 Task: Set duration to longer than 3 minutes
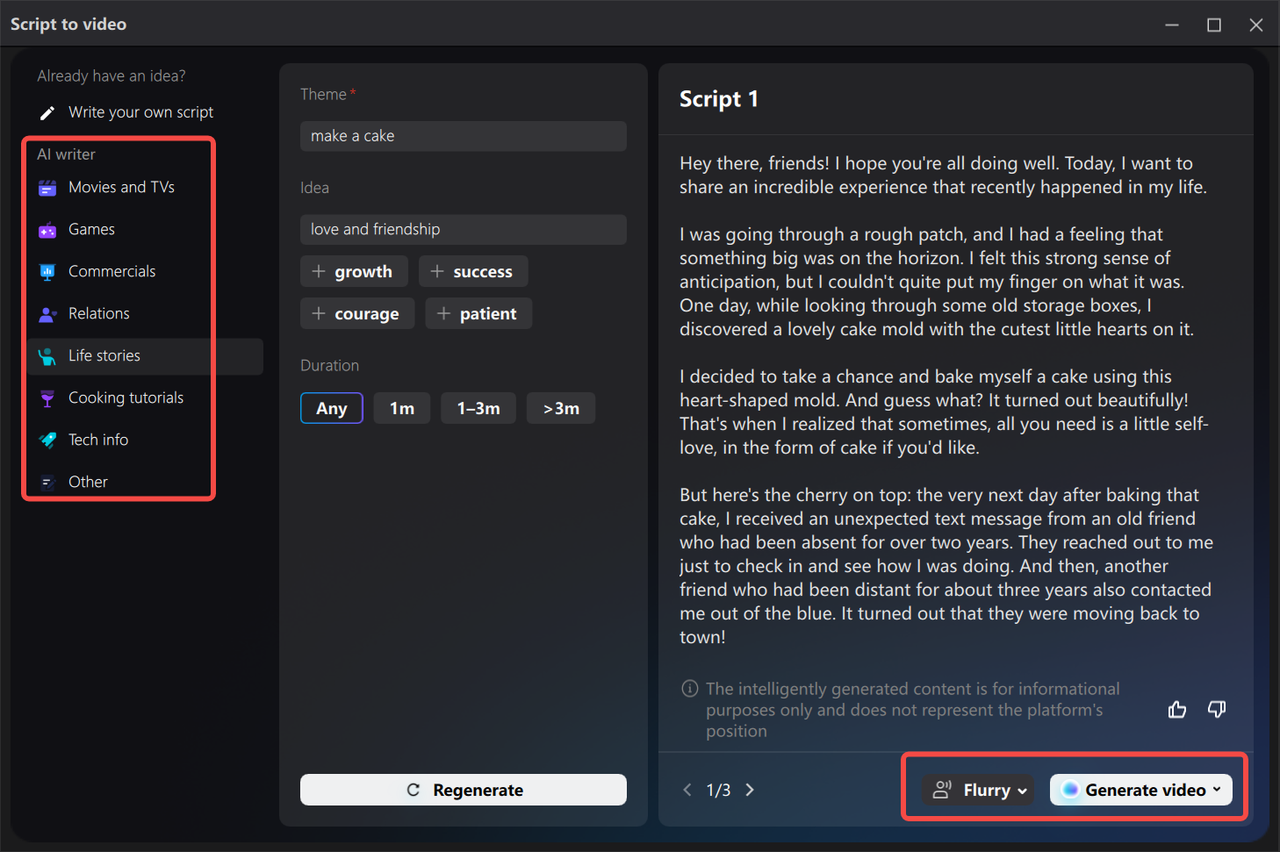(560, 407)
